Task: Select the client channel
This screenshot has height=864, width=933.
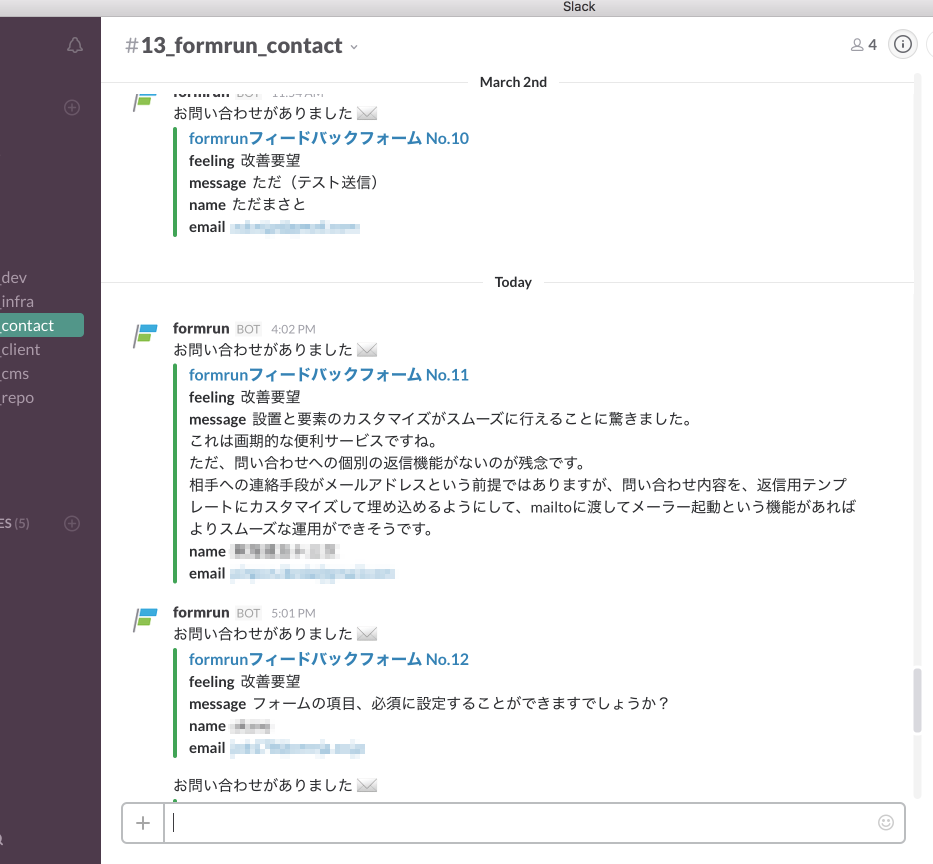Action: coord(22,349)
